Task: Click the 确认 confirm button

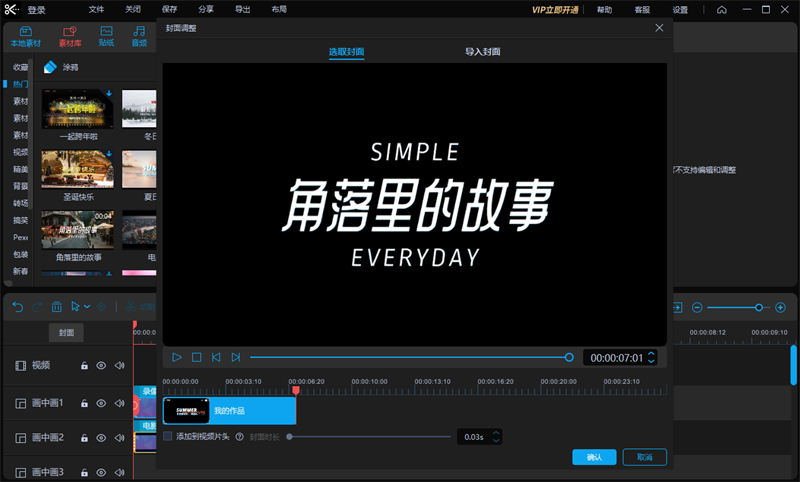Action: click(x=594, y=457)
